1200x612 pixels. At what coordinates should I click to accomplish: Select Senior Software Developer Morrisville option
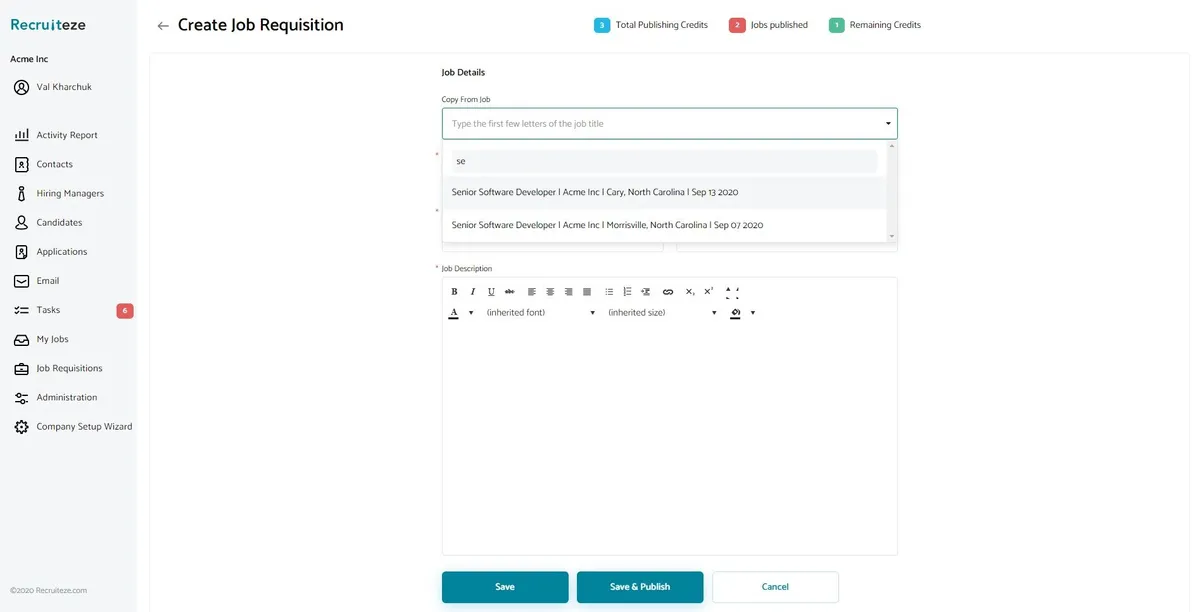(x=665, y=225)
